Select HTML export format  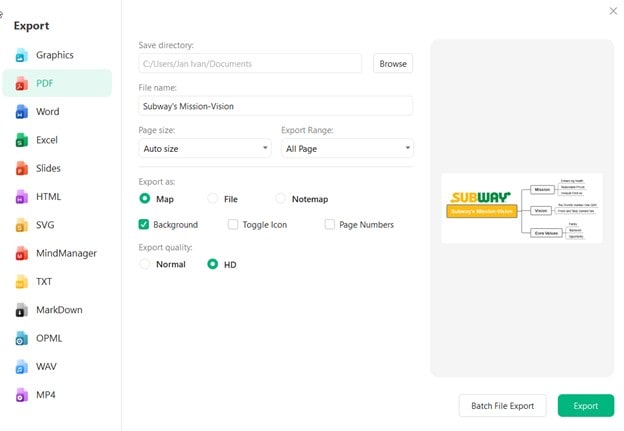coord(57,197)
